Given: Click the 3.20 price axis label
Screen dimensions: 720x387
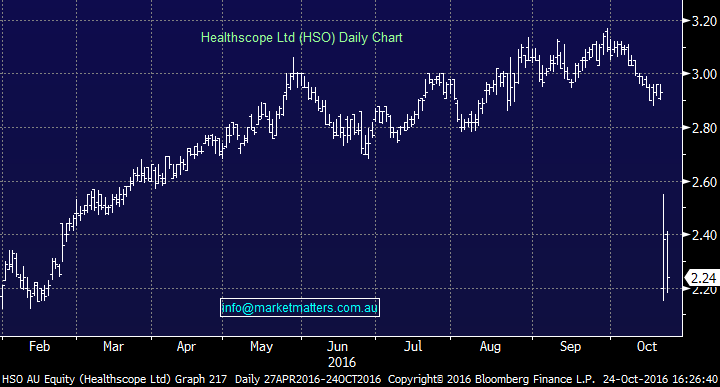Looking at the screenshot, I should 704,21.
